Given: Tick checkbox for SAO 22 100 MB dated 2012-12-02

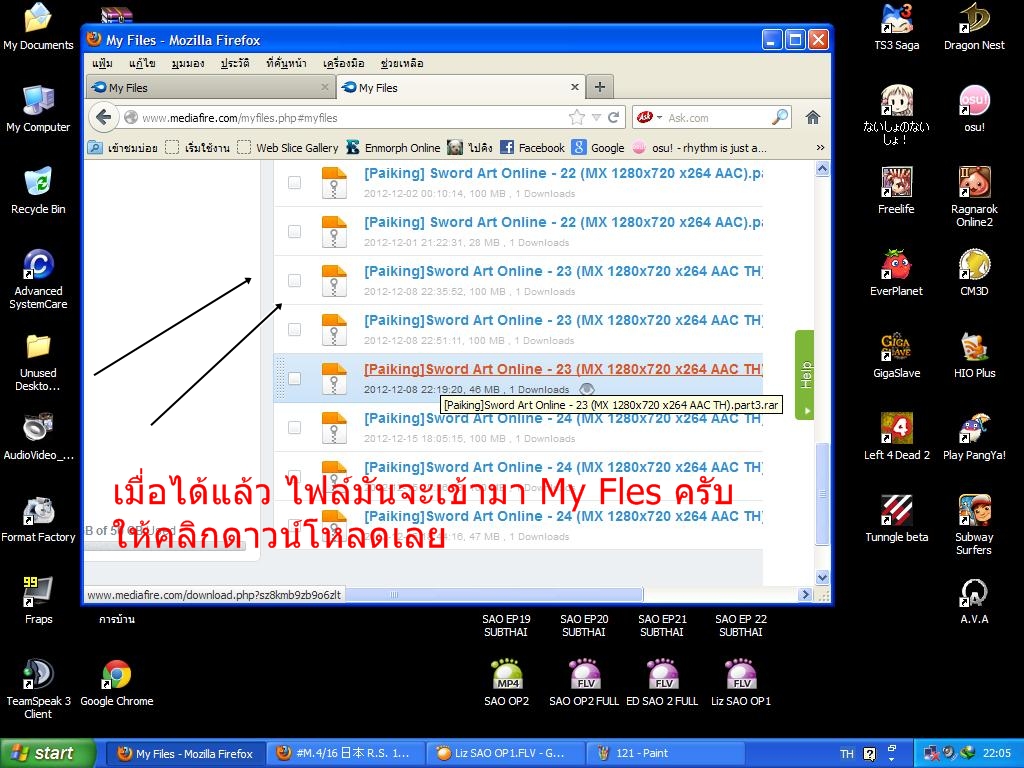Looking at the screenshot, I should 295,182.
